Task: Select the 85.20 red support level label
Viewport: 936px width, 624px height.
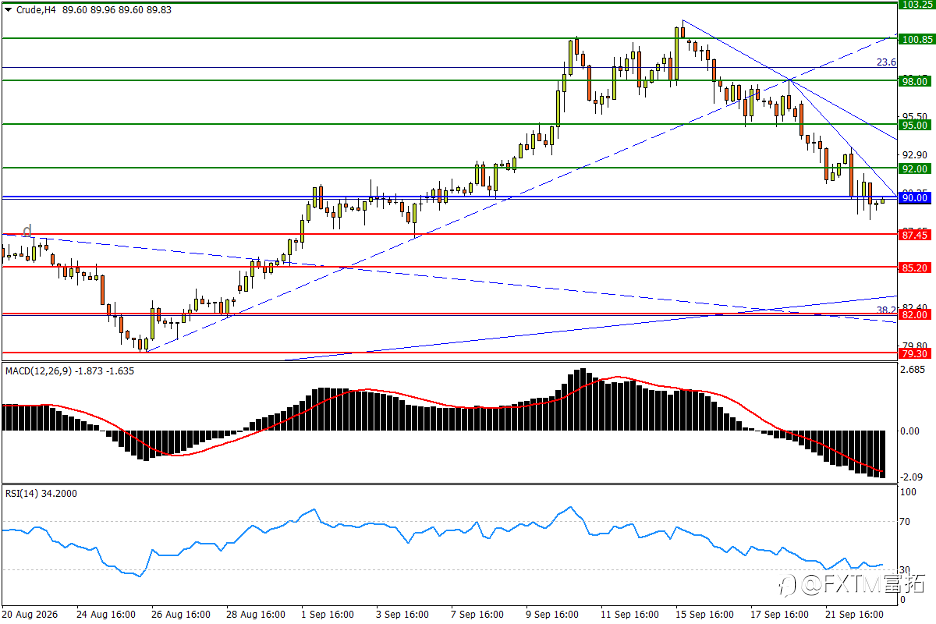Action: coord(915,268)
